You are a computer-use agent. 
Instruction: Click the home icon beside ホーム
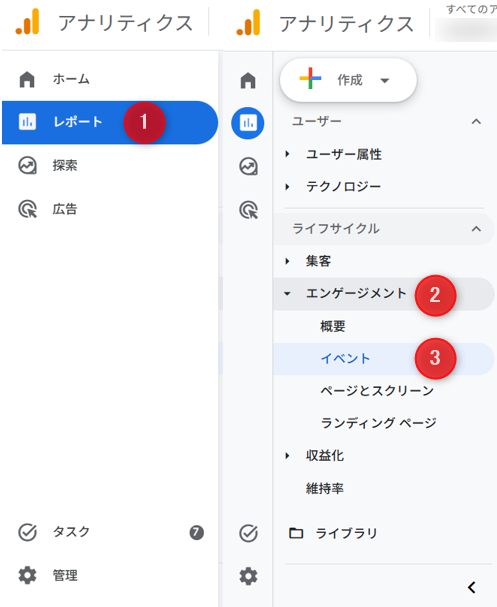click(x=27, y=79)
